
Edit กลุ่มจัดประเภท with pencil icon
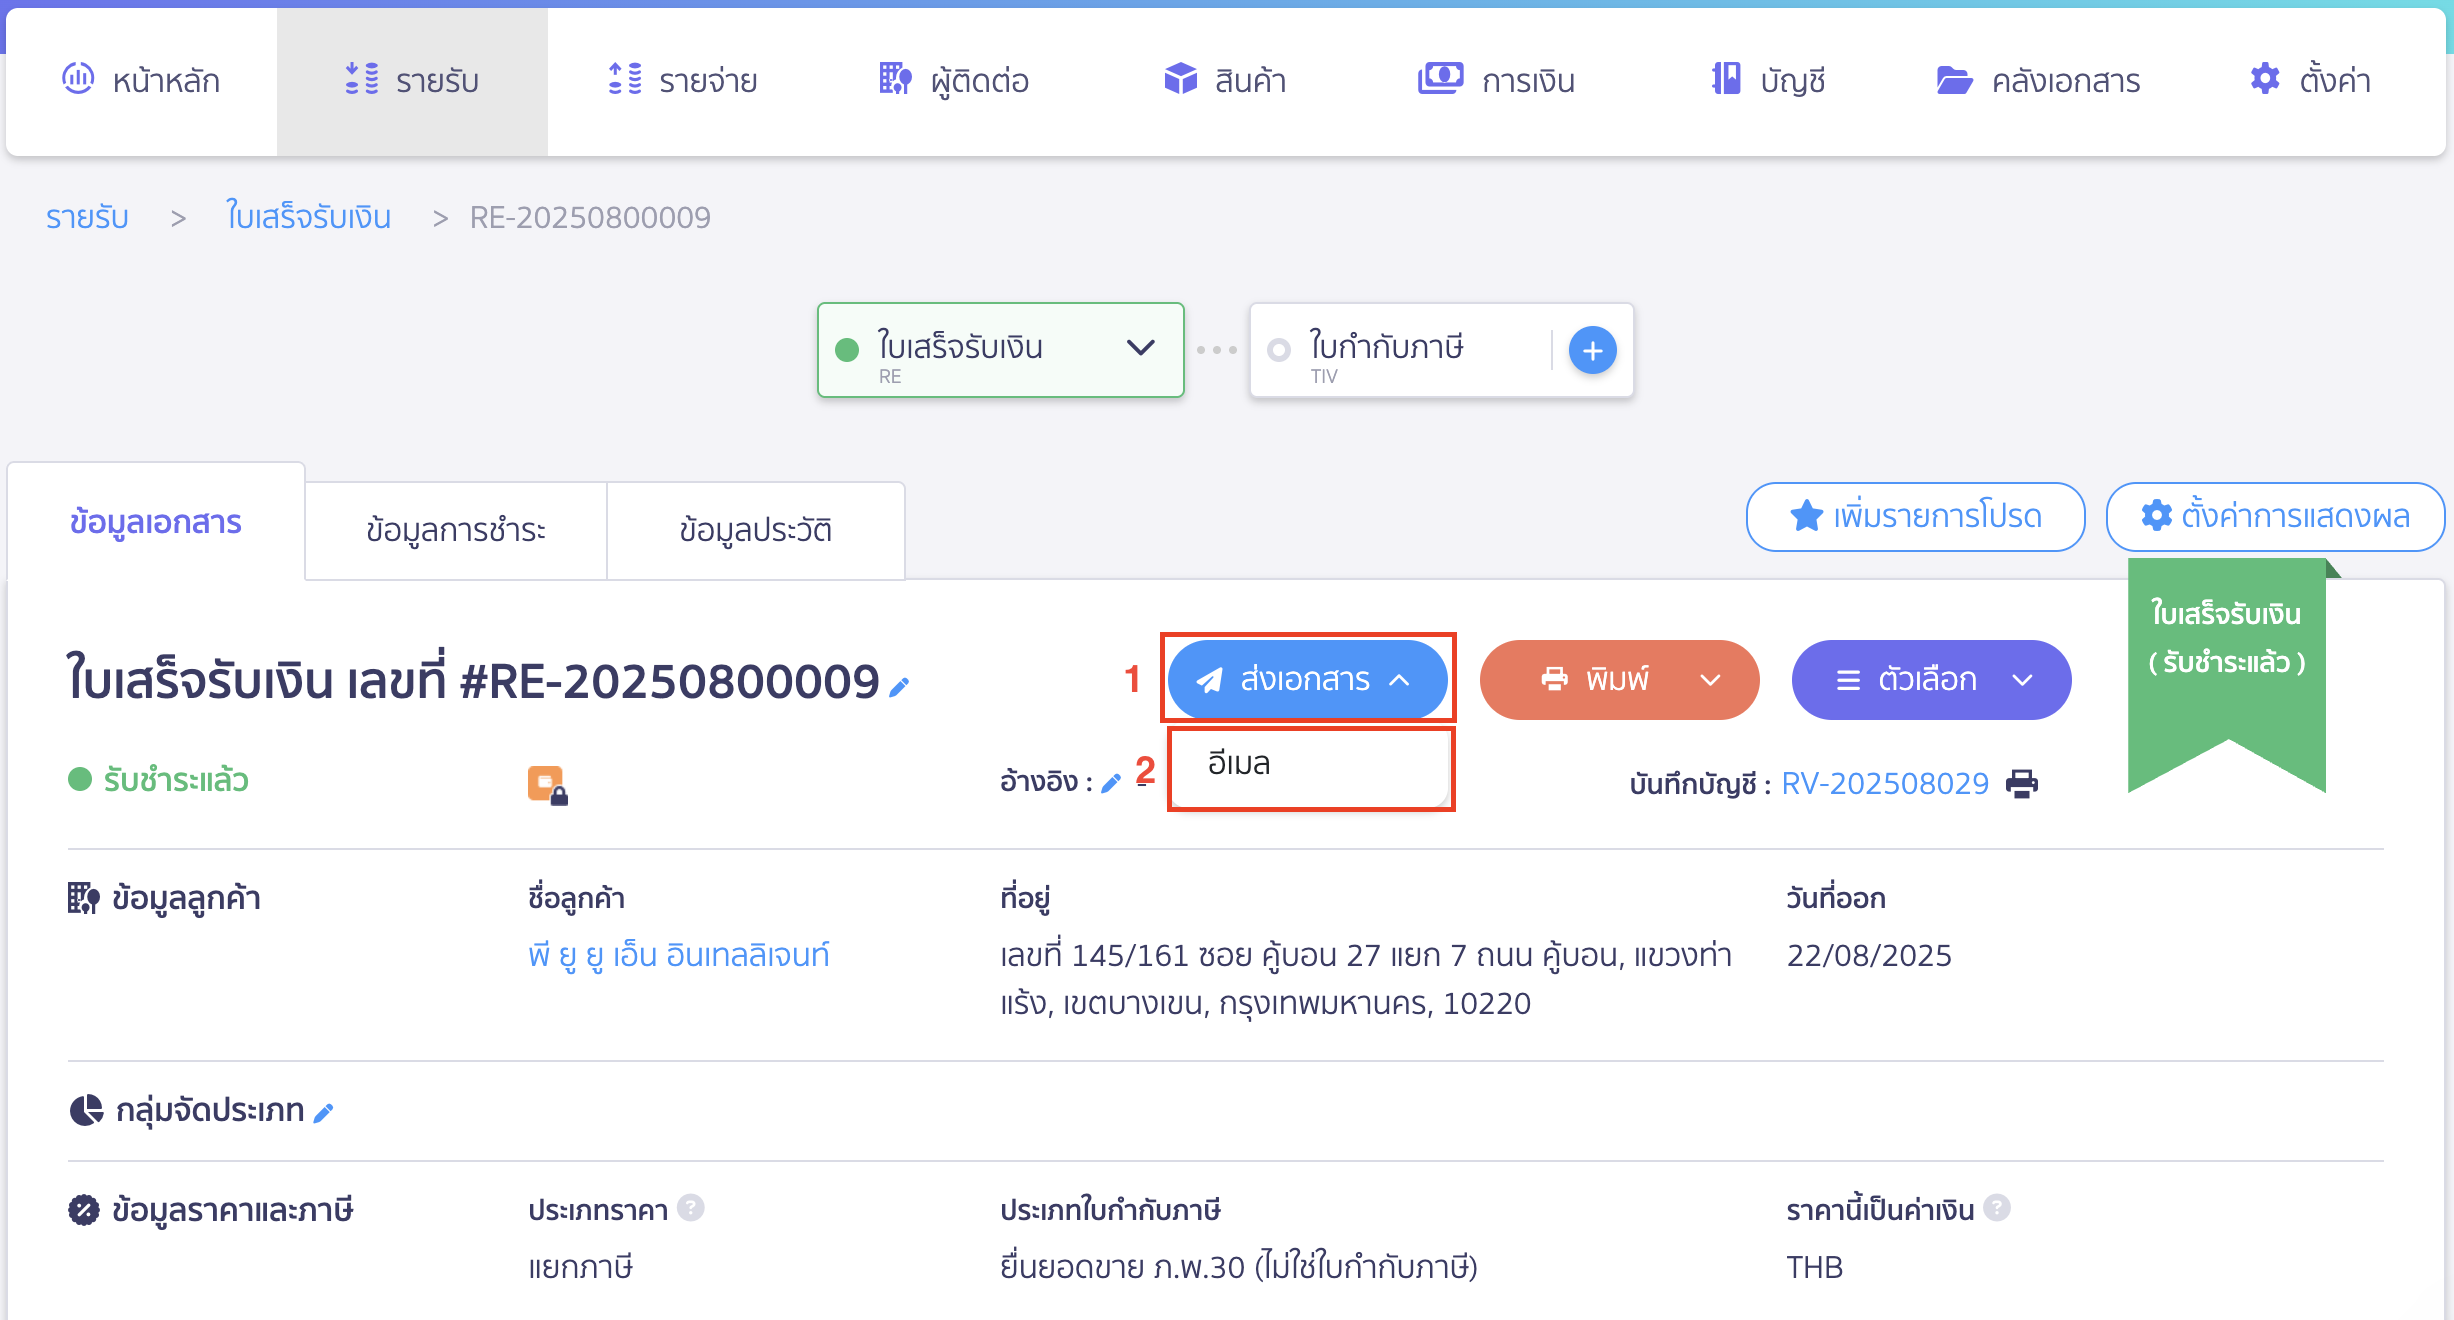323,1113
